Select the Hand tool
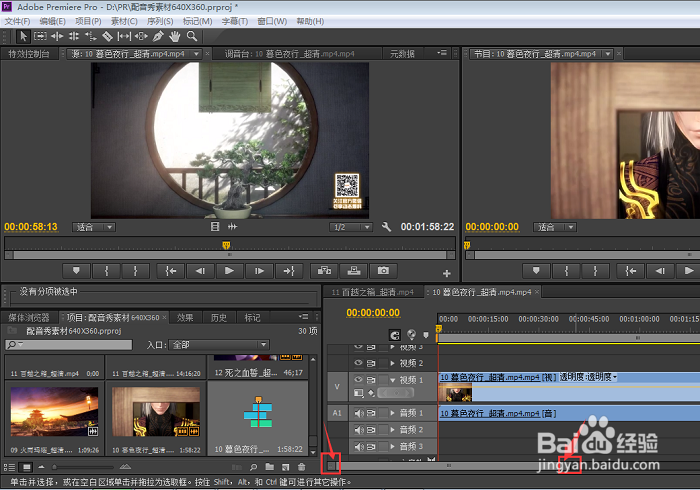Screen dimensions: 700x490 (175, 36)
